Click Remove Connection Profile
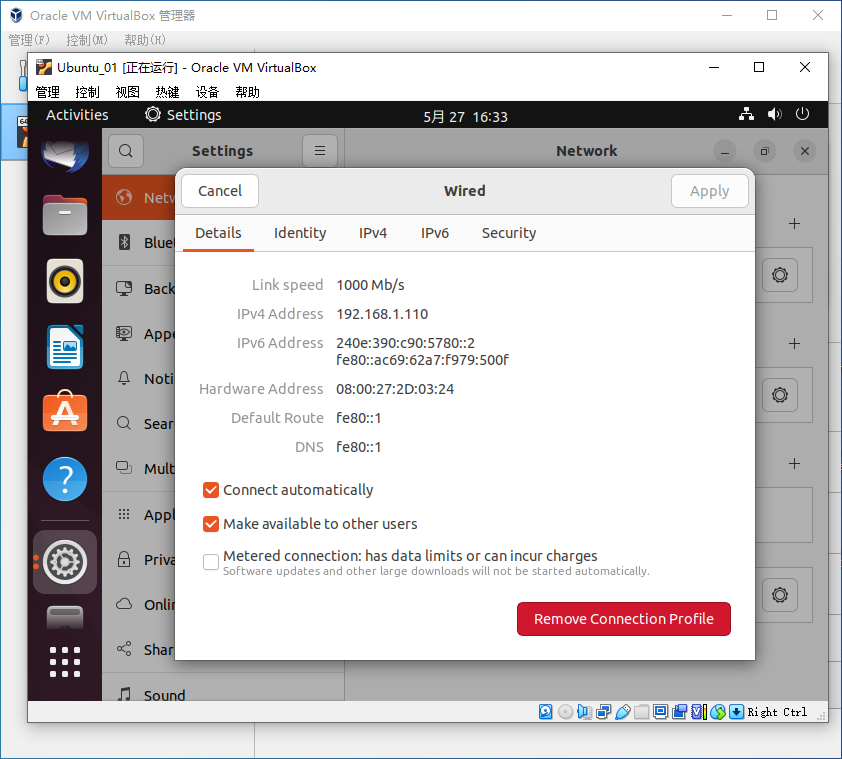 [623, 619]
